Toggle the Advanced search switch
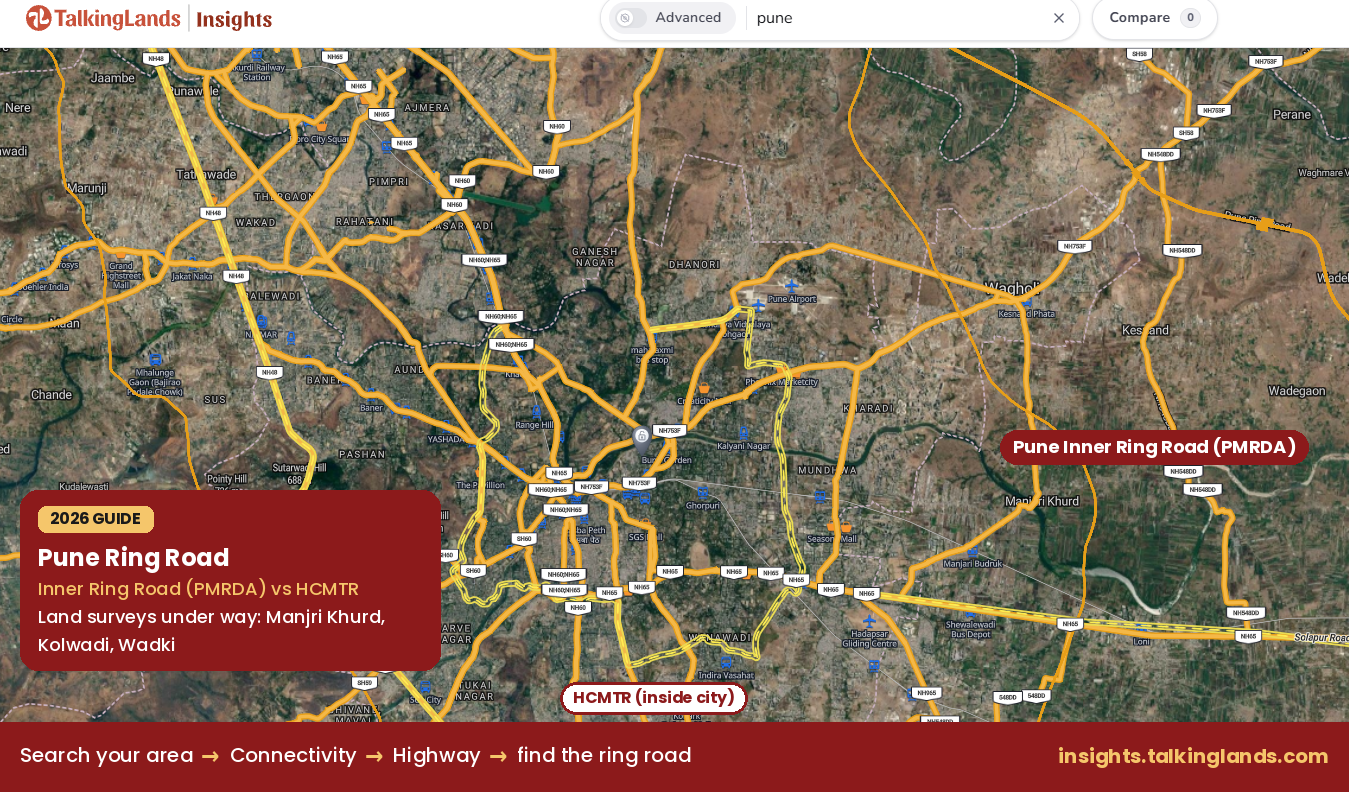The height and width of the screenshot is (792, 1349). pos(630,18)
